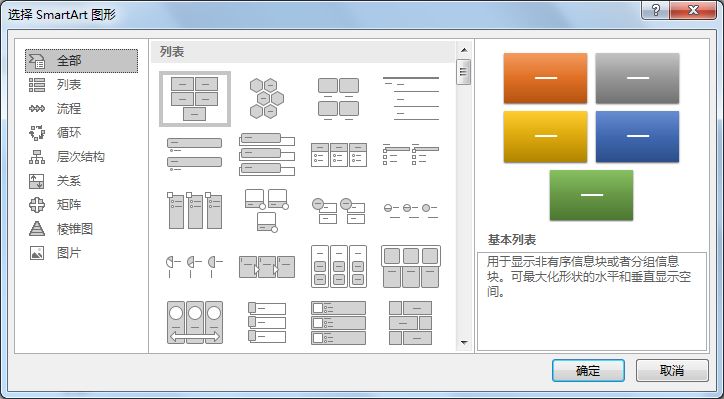
Task: Click the scrollbar down arrow in gallery
Action: click(464, 343)
